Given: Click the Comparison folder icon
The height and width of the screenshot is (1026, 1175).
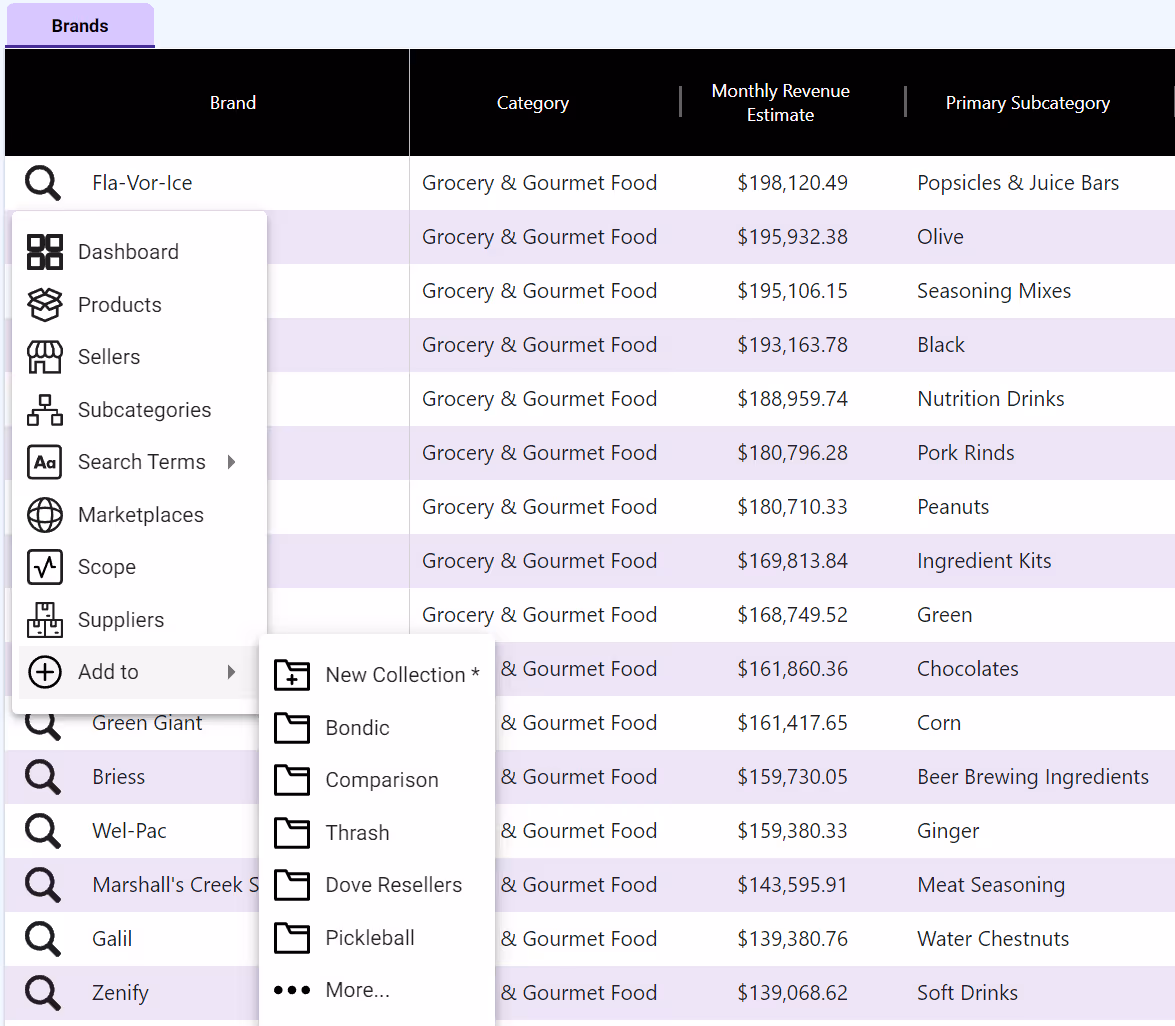Looking at the screenshot, I should (x=292, y=779).
